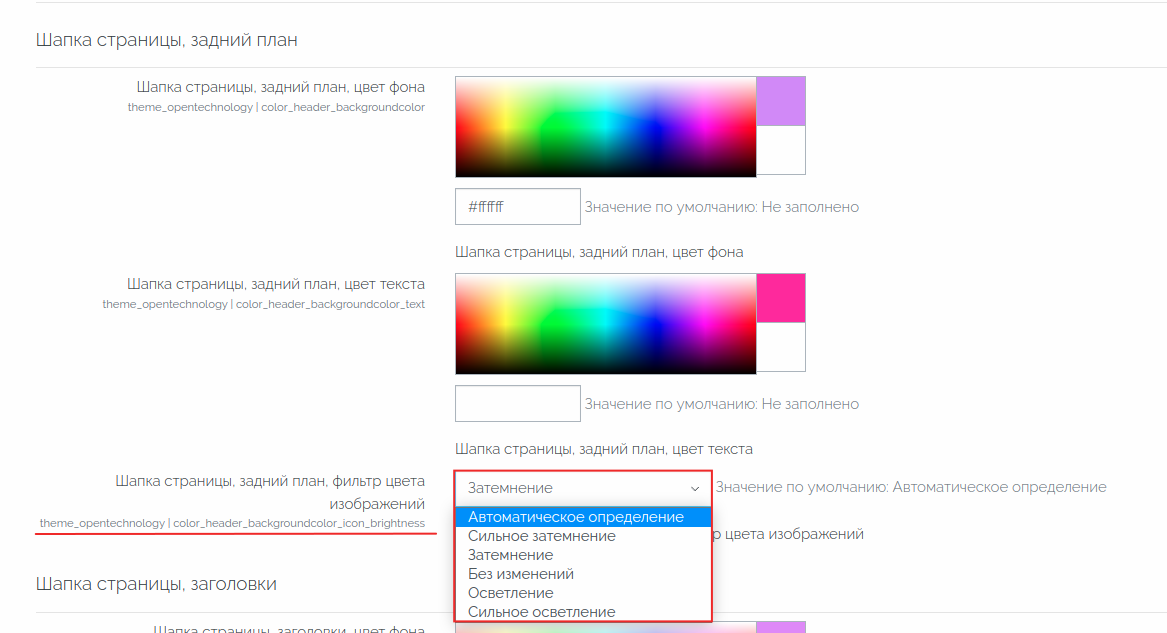
Task: Click the label Шапка страницы, задний план, фильтр цвета изображений
Action: coord(270,492)
